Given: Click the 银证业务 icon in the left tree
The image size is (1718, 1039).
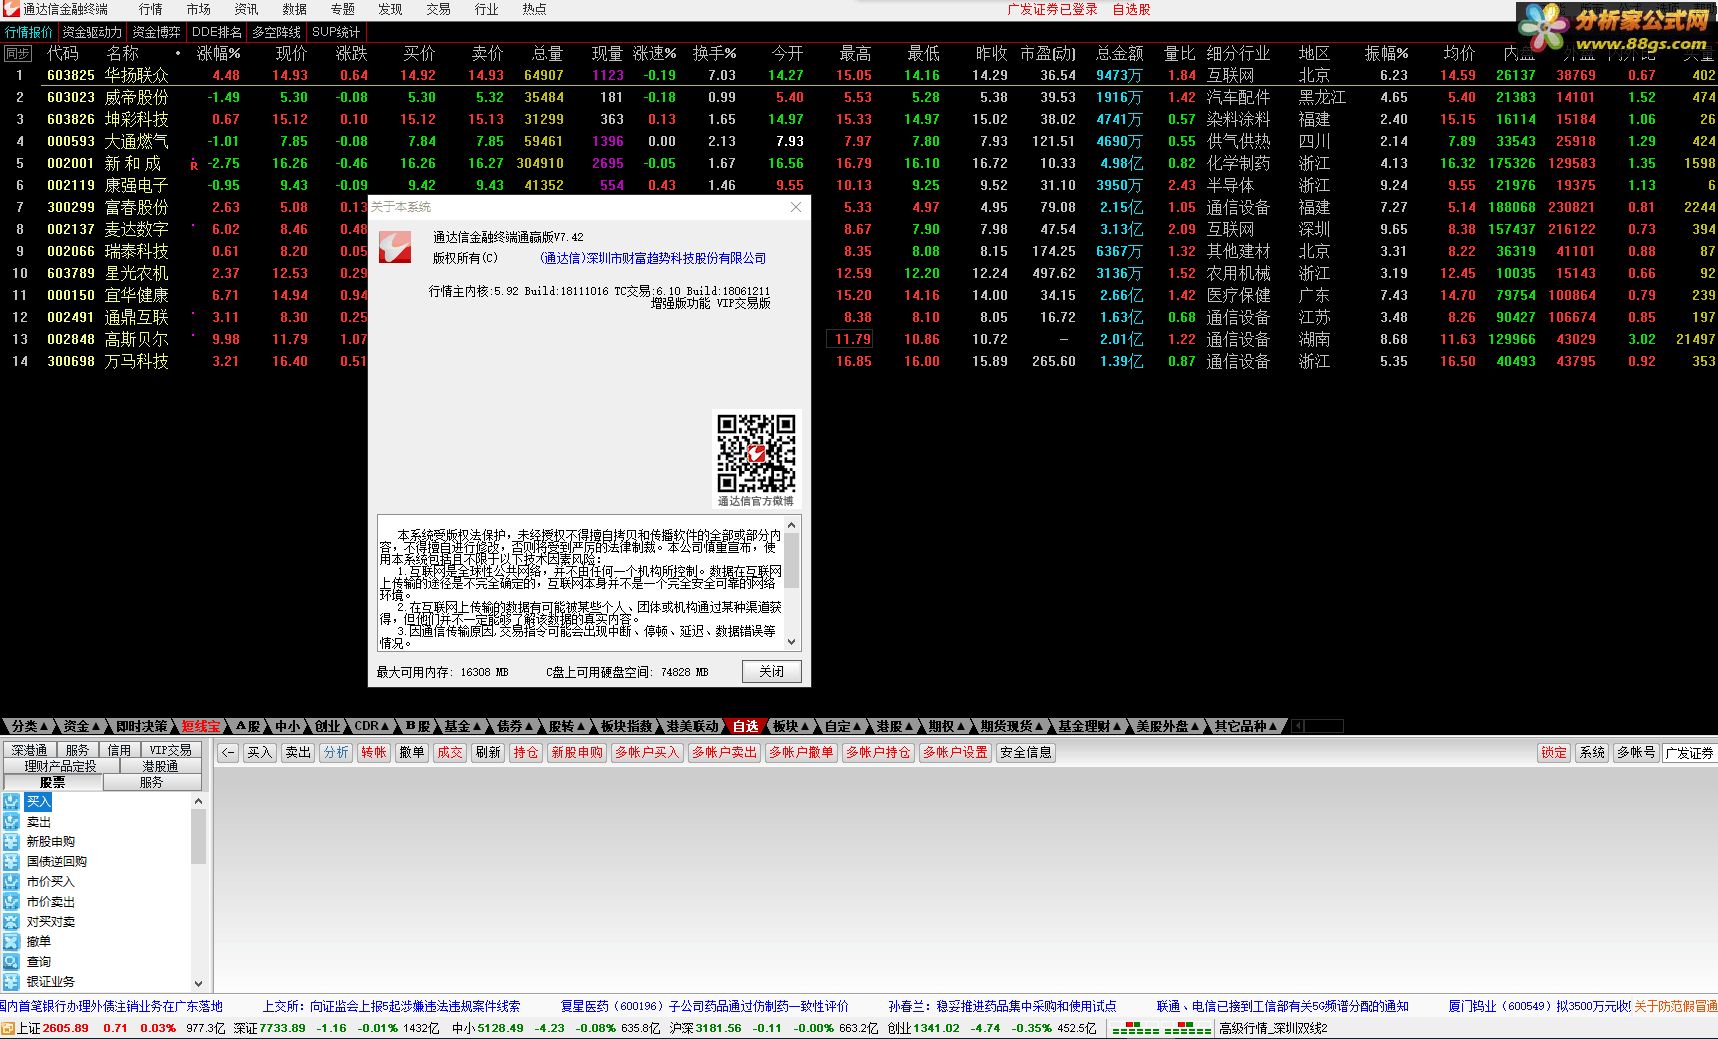Looking at the screenshot, I should (x=11, y=982).
